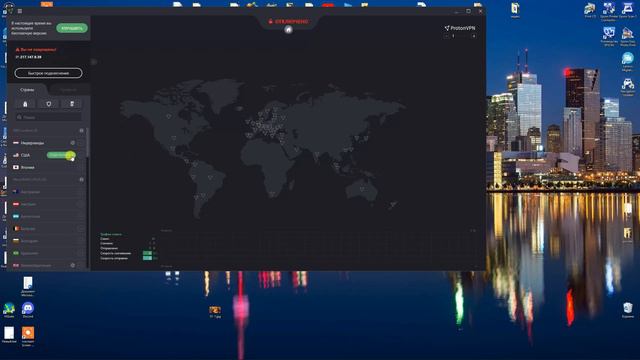Select the Netherlands server row
The image size is (640, 360).
(x=47, y=143)
